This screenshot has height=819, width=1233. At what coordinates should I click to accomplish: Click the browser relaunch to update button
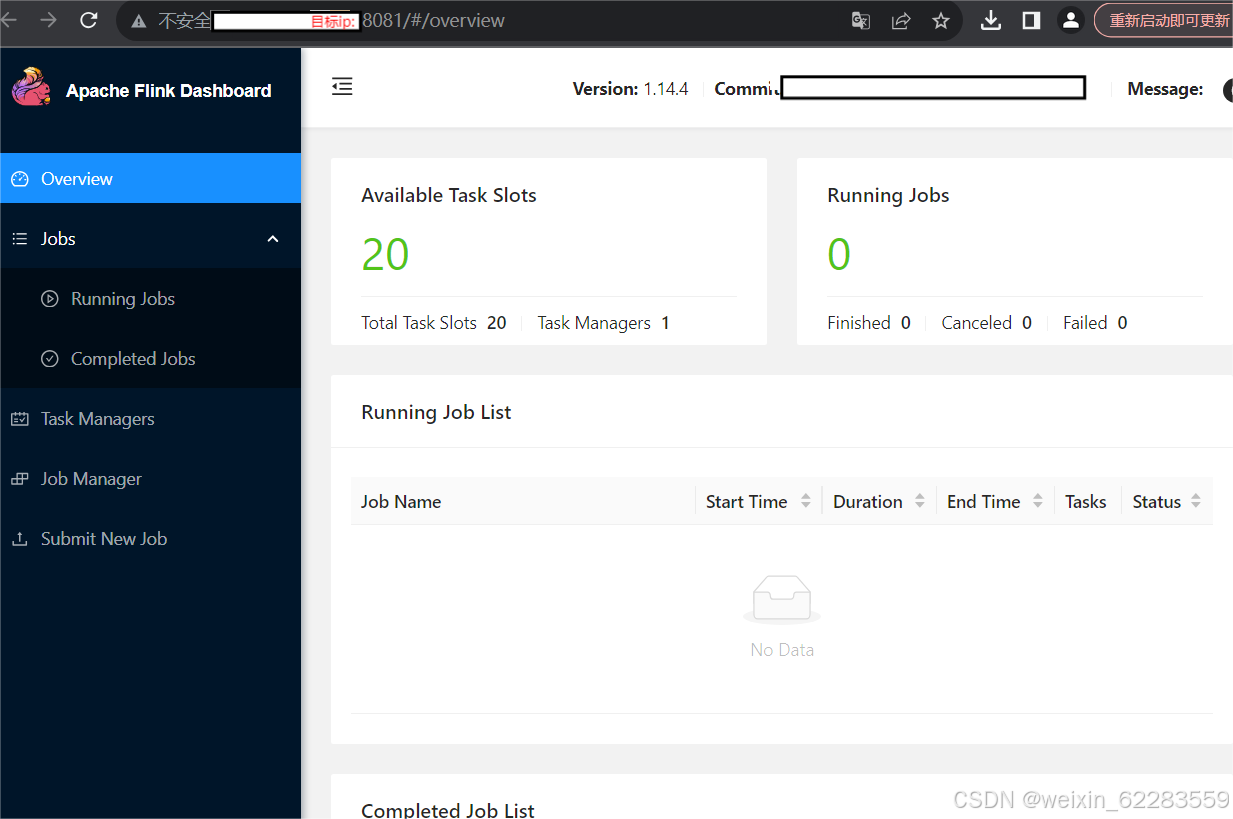[1165, 20]
